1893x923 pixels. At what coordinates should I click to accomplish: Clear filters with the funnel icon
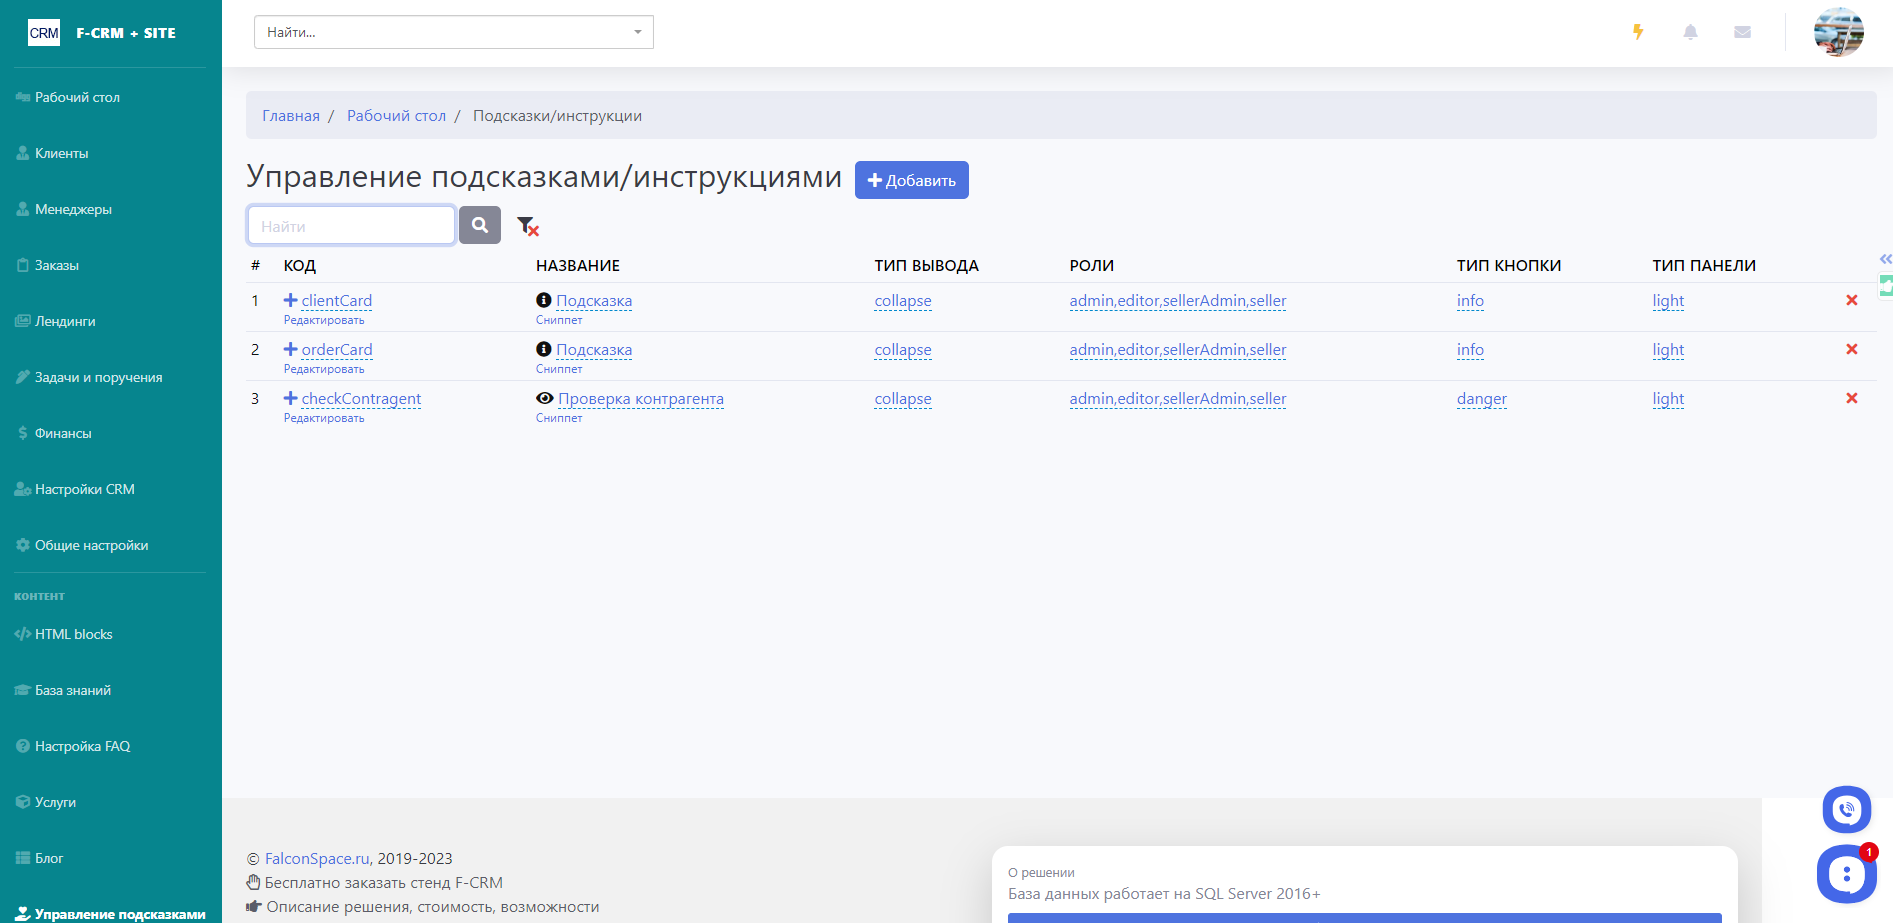[527, 226]
